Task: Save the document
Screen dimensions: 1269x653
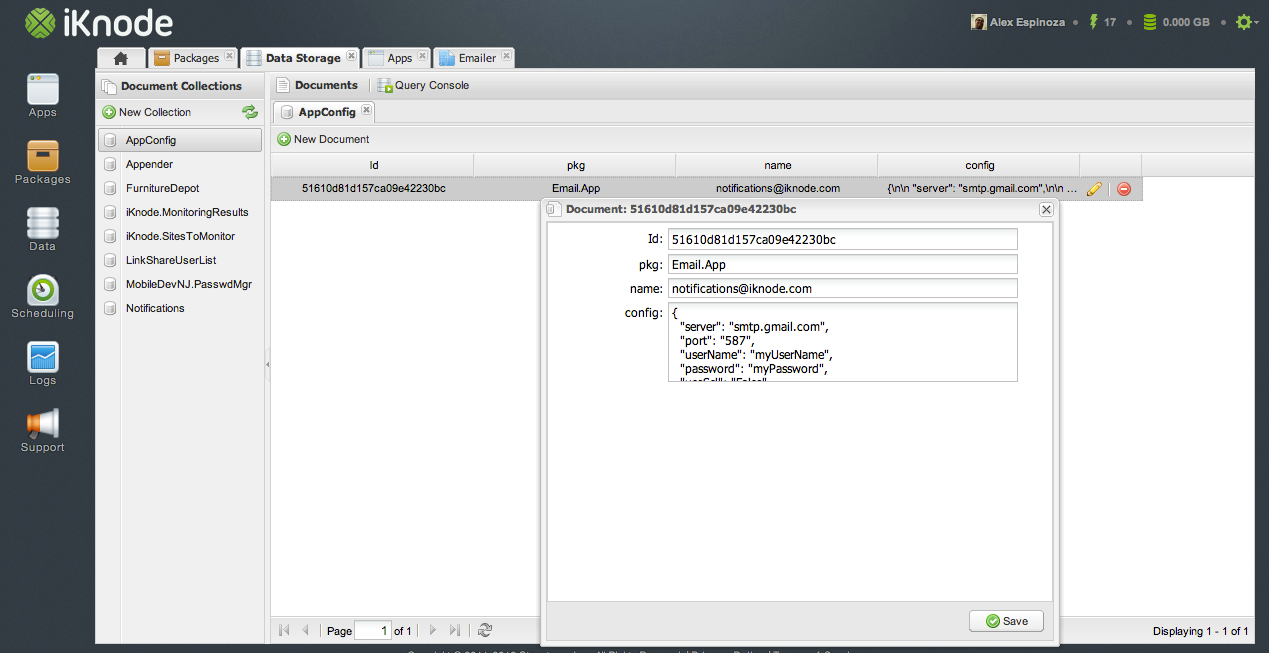Action: coord(1006,621)
